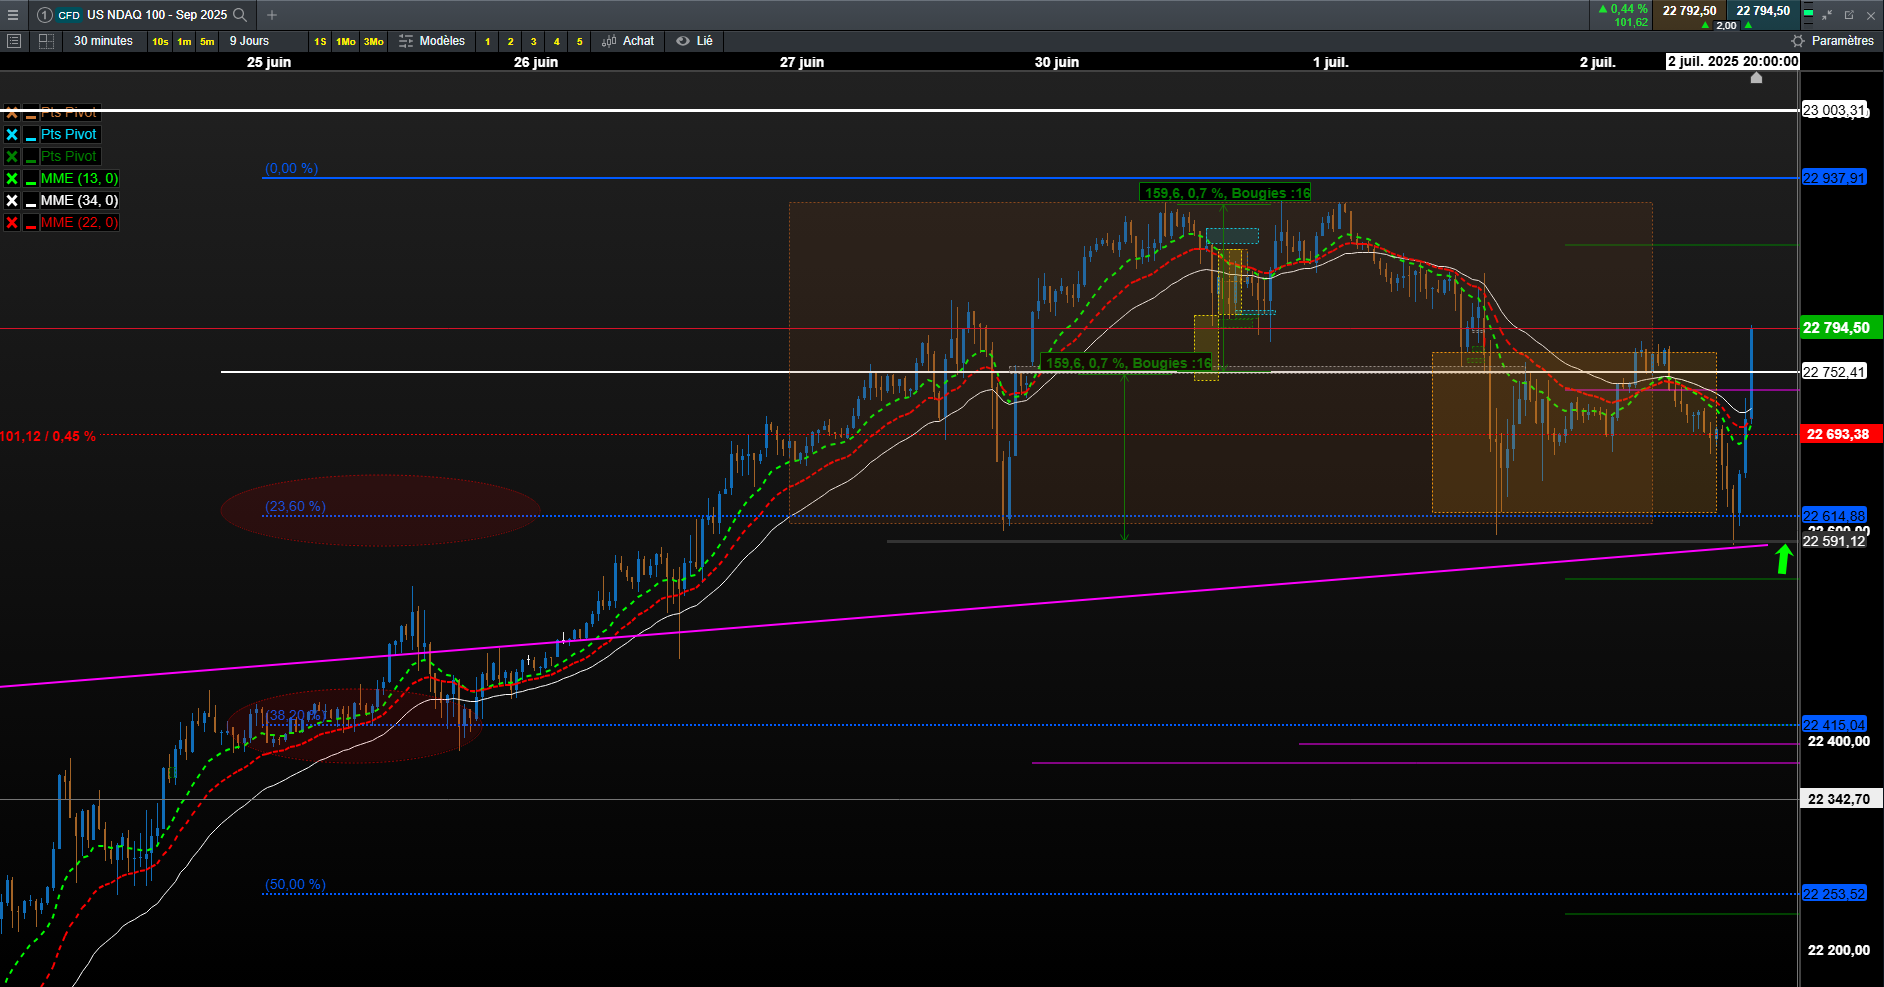The height and width of the screenshot is (987, 1884).
Task: Open the Modèles templates dropdown
Action: [x=432, y=41]
